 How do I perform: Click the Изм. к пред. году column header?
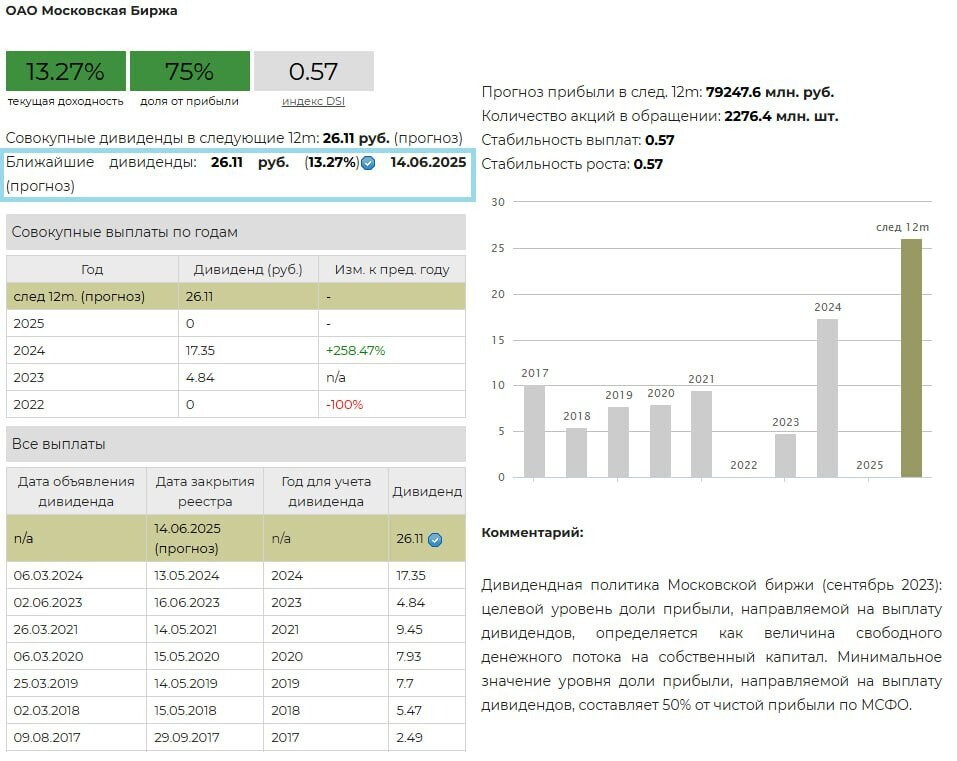pyautogui.click(x=391, y=269)
